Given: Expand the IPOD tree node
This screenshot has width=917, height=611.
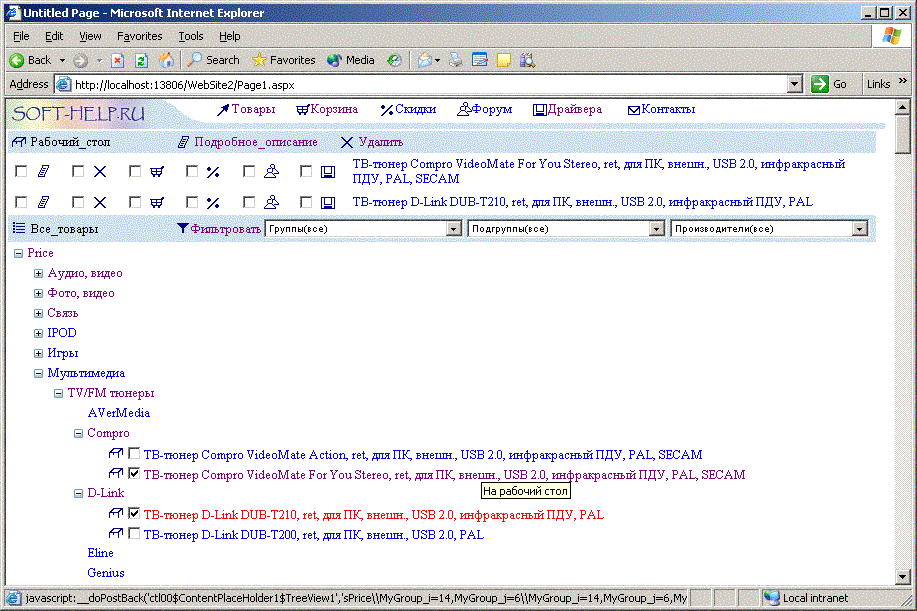Looking at the screenshot, I should 38,333.
